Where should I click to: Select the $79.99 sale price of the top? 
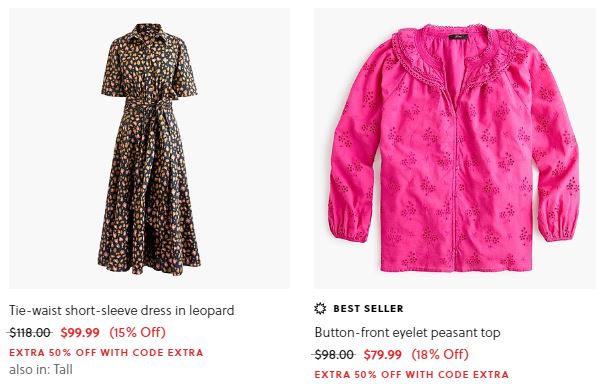[x=383, y=354]
